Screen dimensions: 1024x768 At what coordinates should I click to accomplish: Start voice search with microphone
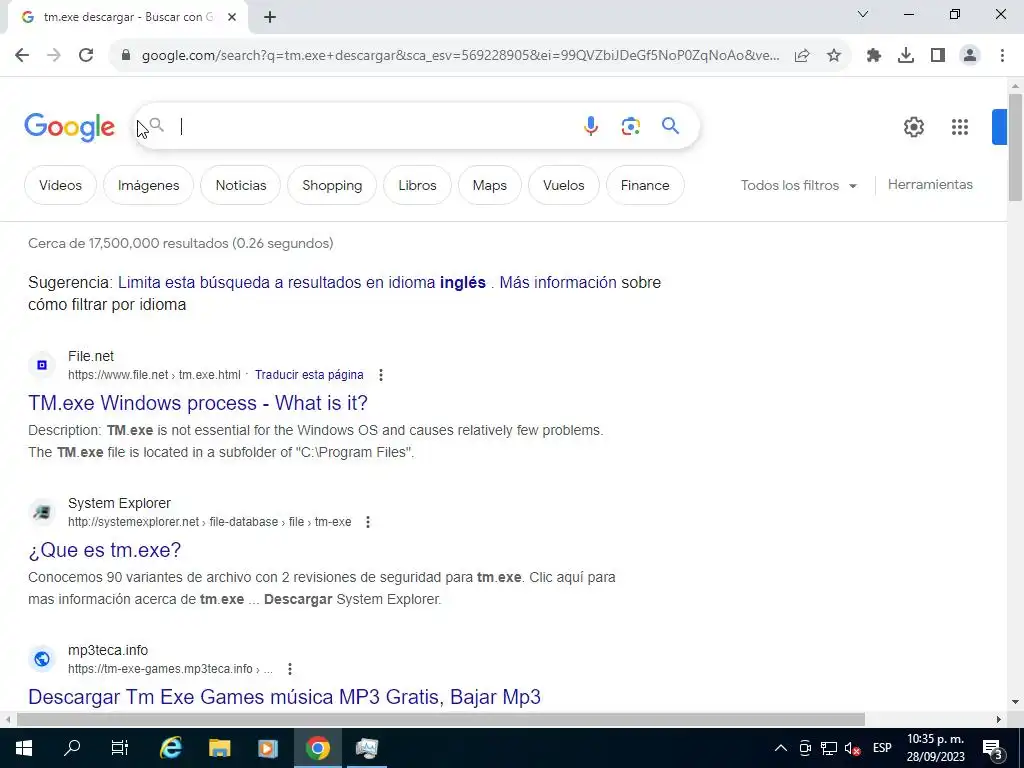pyautogui.click(x=590, y=126)
